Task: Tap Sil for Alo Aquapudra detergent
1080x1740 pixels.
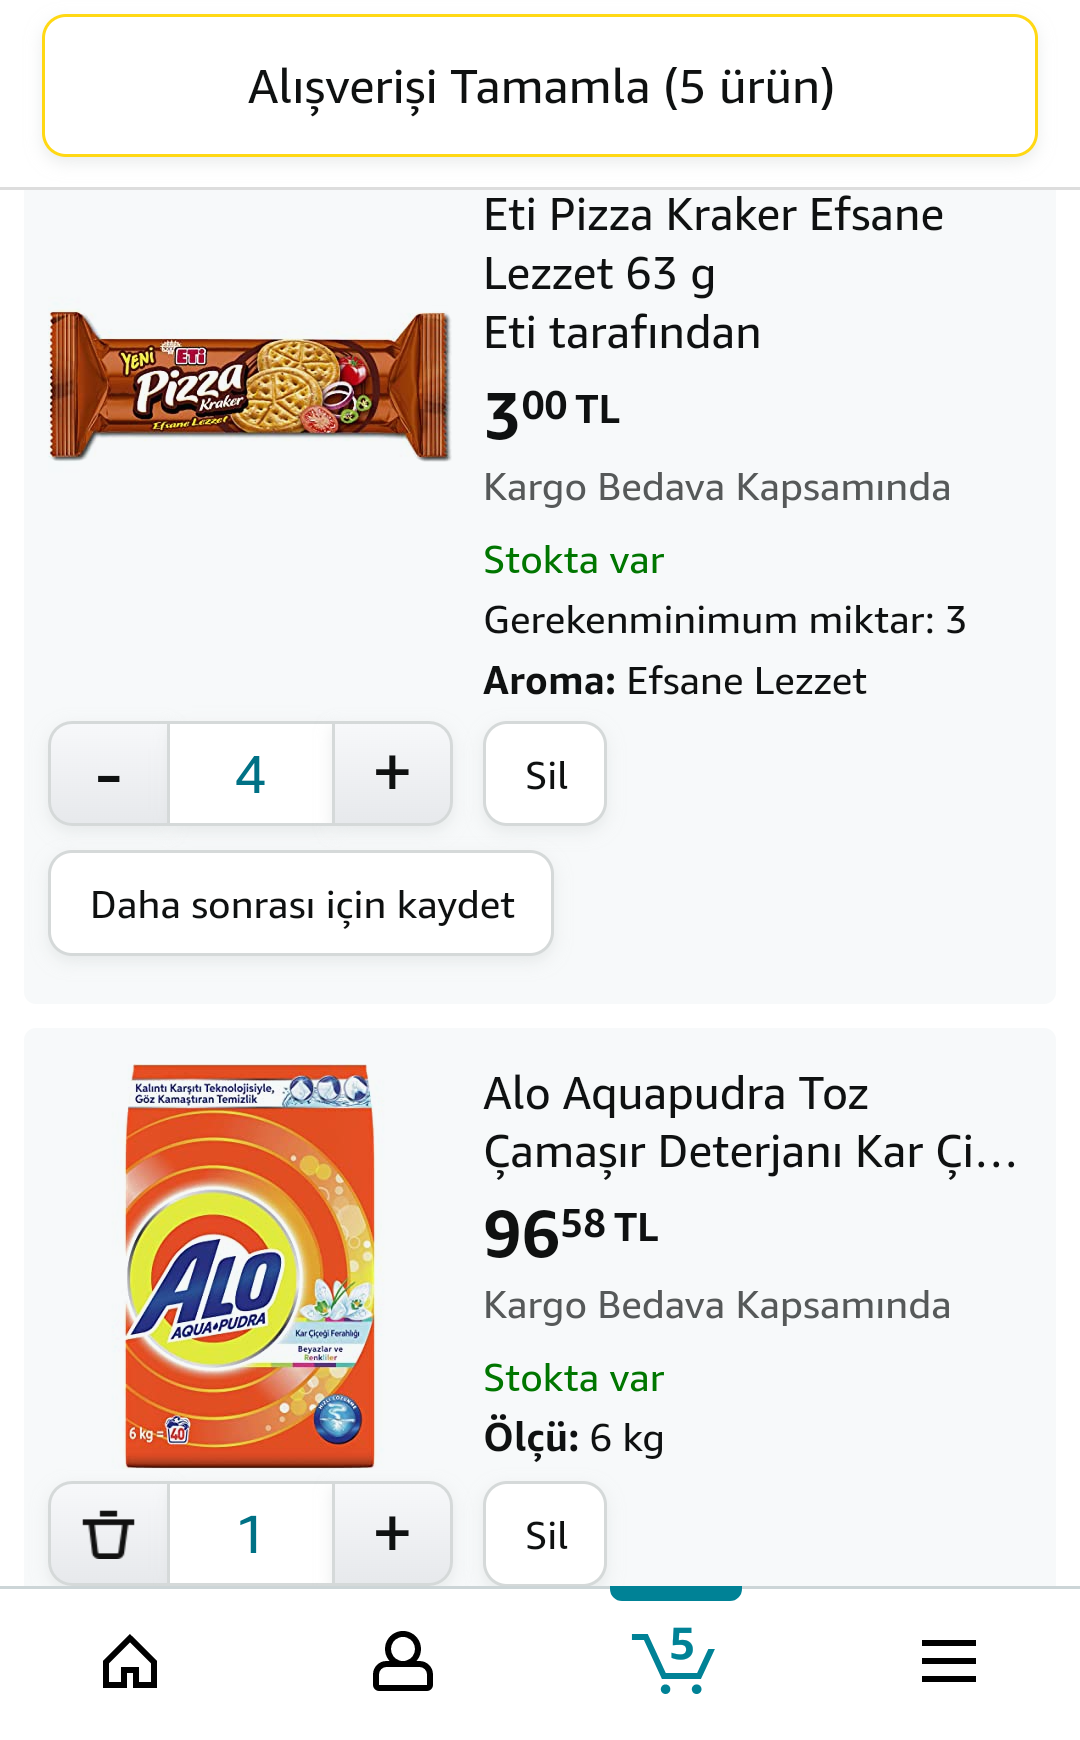Action: click(545, 1534)
